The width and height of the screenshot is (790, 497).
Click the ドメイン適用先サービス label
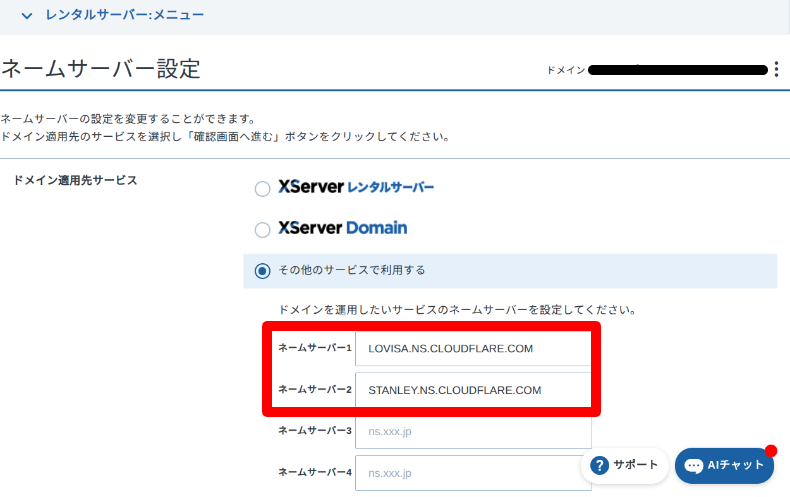[75, 180]
